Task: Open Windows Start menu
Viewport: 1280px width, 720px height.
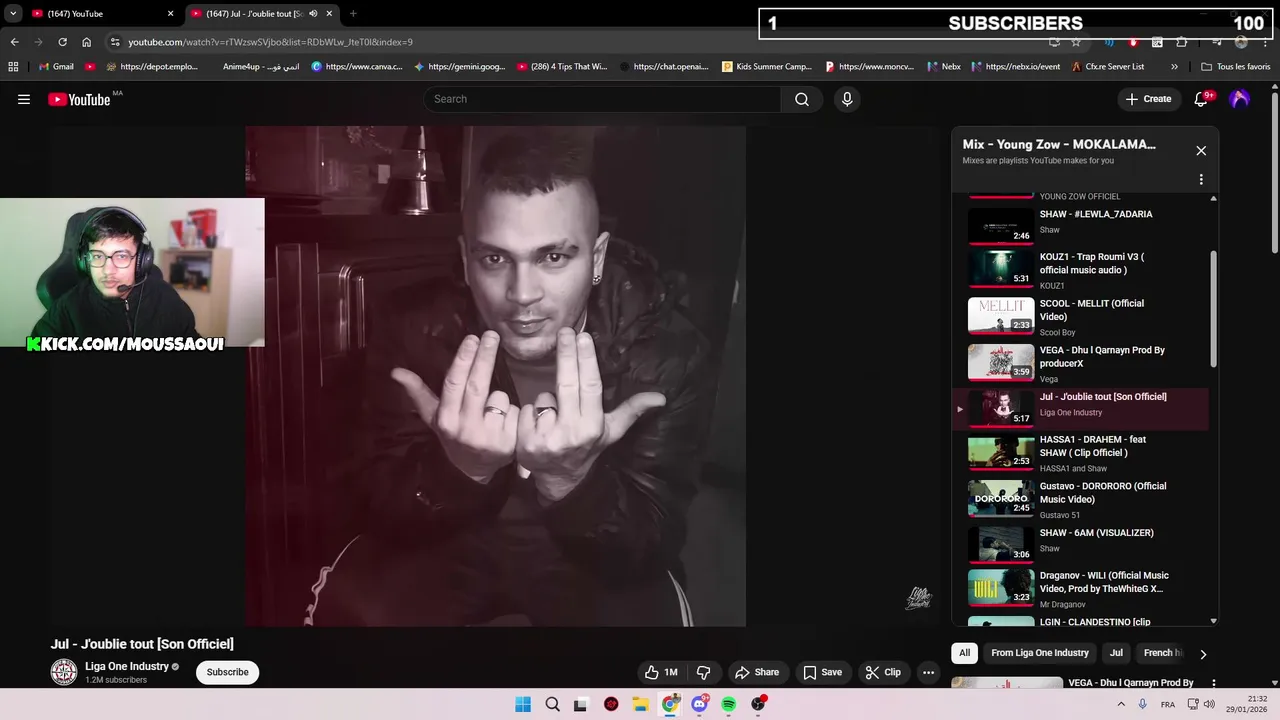Action: pos(523,704)
